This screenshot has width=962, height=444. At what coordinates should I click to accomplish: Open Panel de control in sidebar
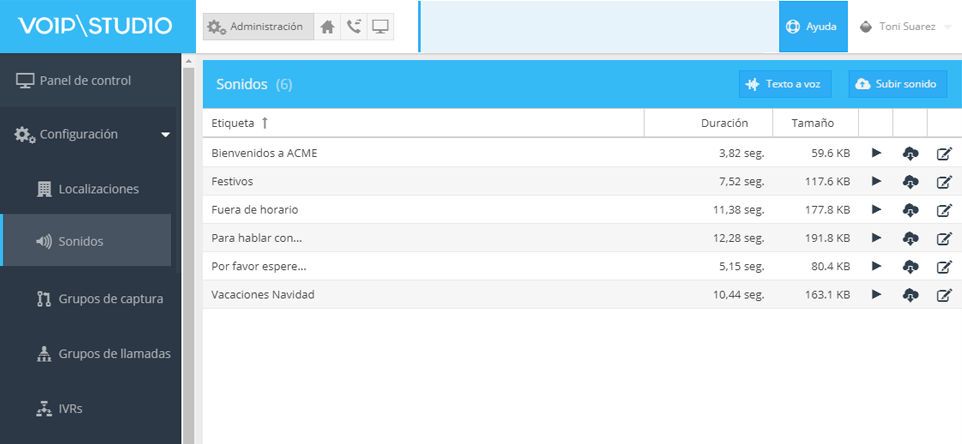[85, 80]
